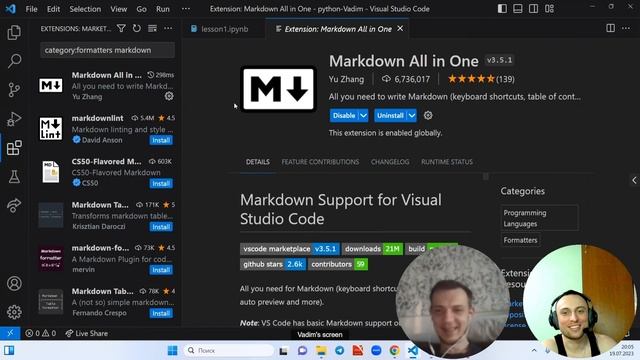Open the Go menu

(x=142, y=9)
